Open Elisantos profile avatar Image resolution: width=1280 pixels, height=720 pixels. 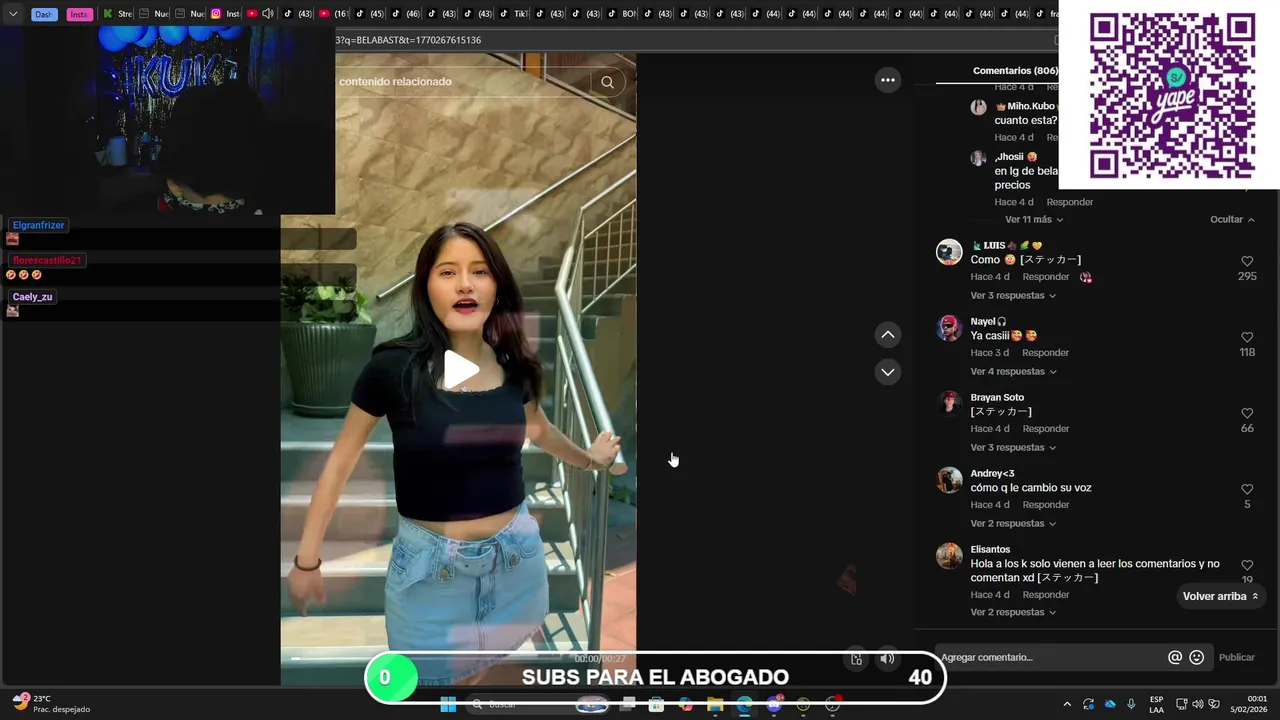click(949, 556)
